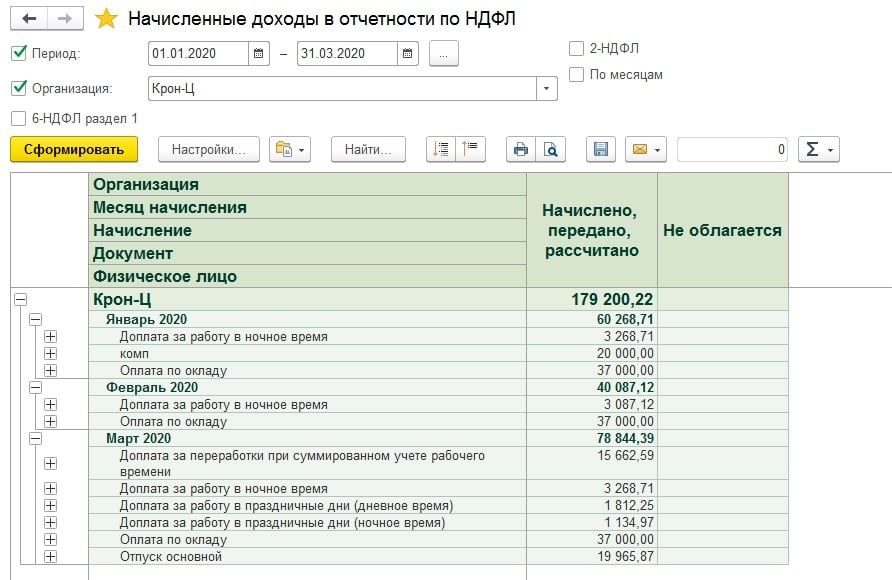892x580 pixels.
Task: Click the Сформировать button
Action: pos(73,150)
